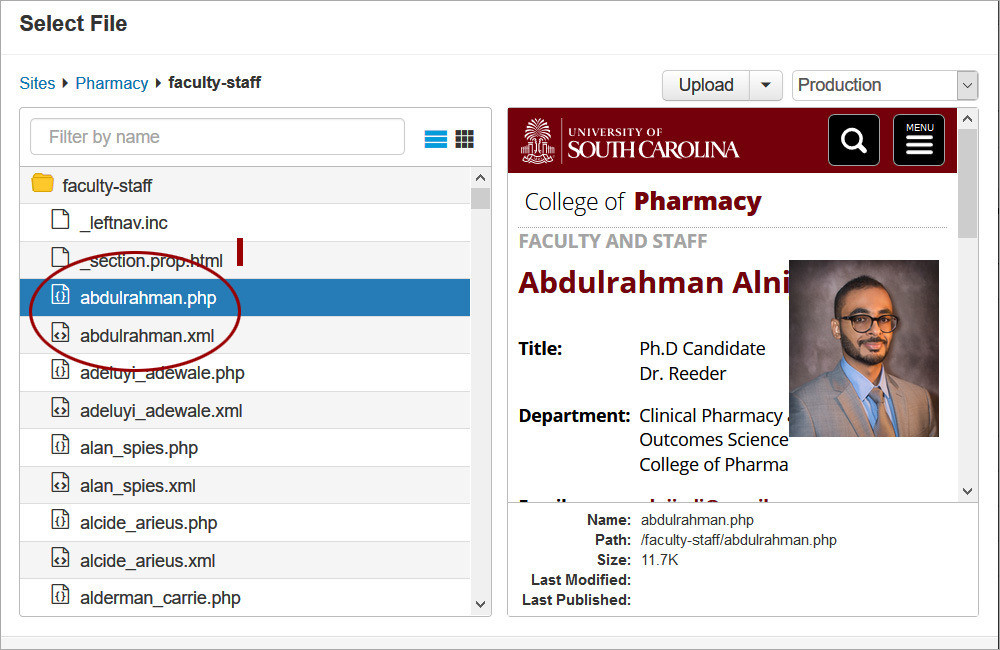
Task: Switch to list view layout
Action: coord(436,139)
